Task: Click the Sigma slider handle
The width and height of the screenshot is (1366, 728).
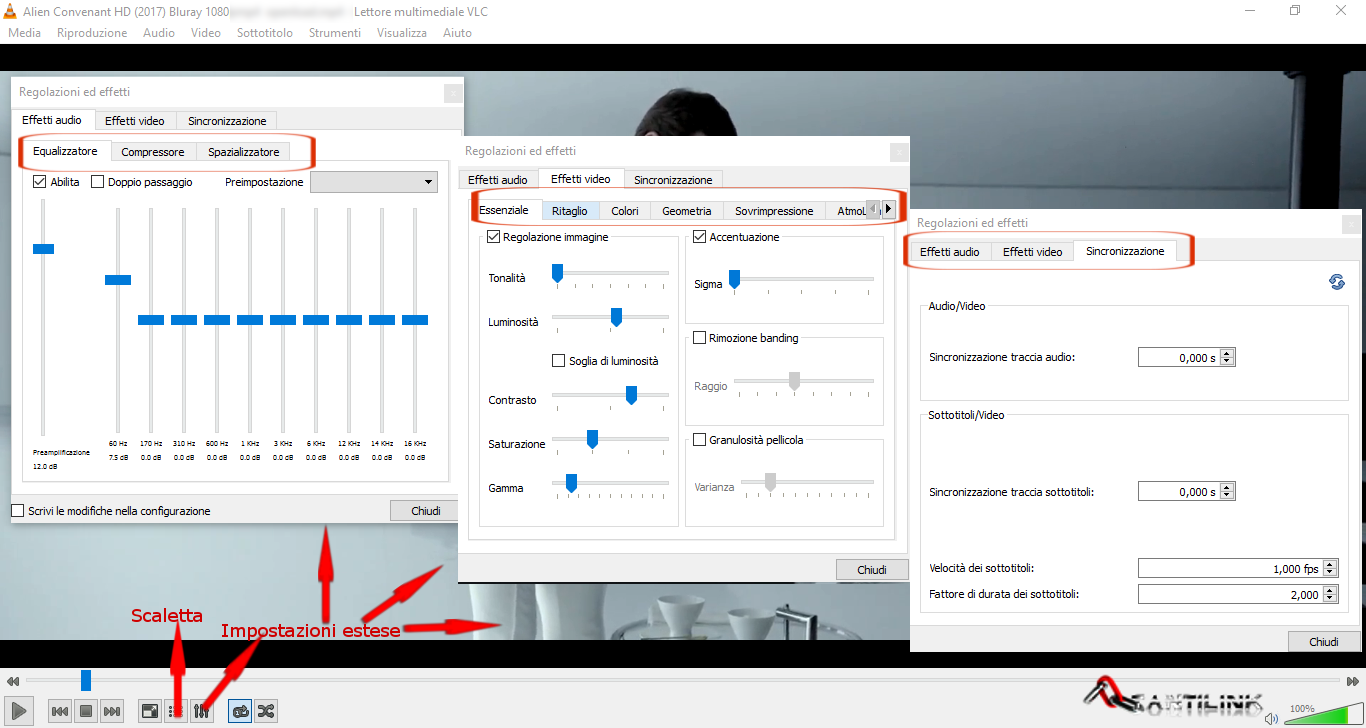Action: 734,279
